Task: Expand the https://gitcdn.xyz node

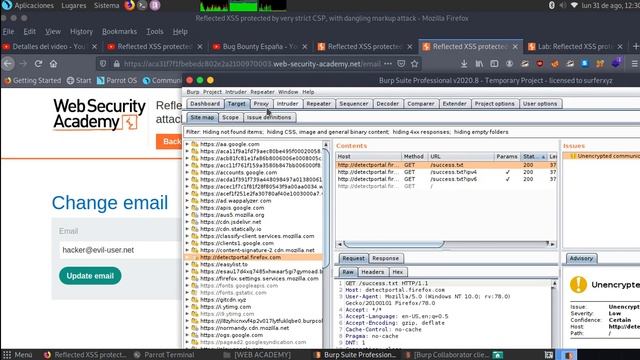Action: tap(187, 300)
